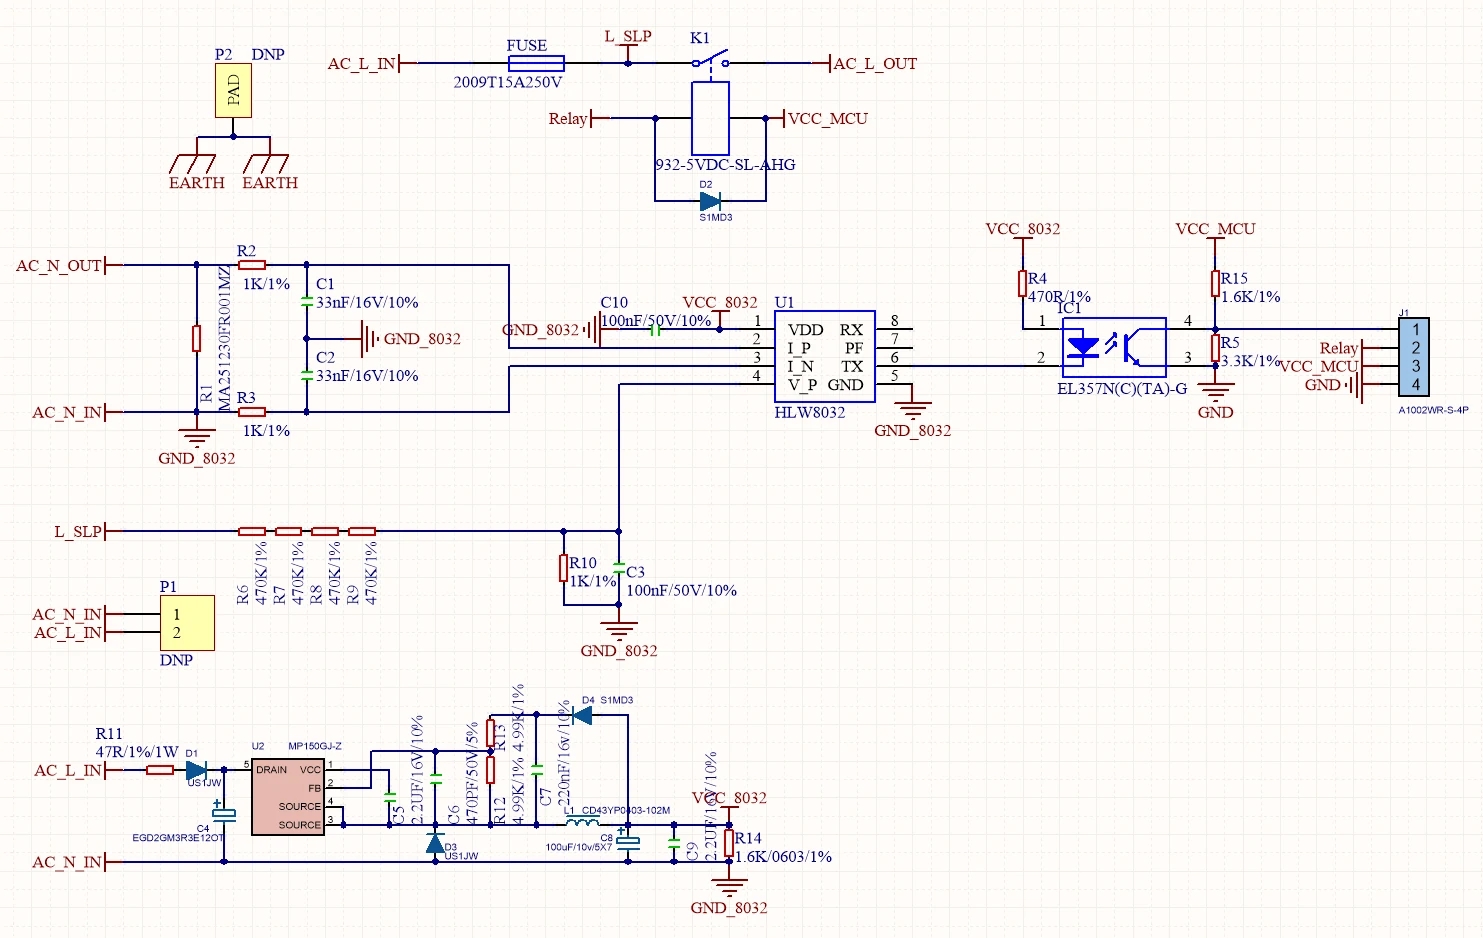Select the U1 HLW8032 chip body
Screen dimensions: 1483x938
point(824,357)
